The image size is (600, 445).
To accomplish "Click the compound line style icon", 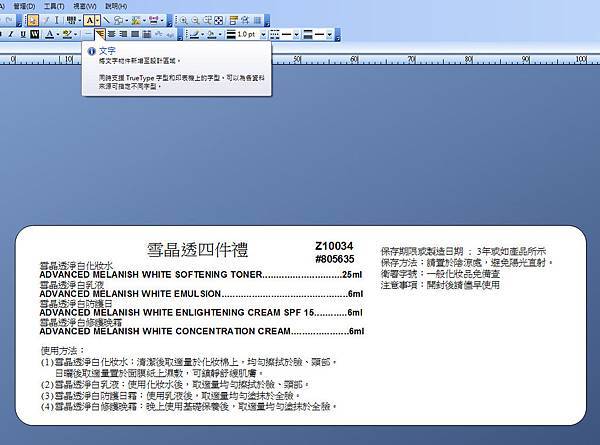I will pos(308,34).
